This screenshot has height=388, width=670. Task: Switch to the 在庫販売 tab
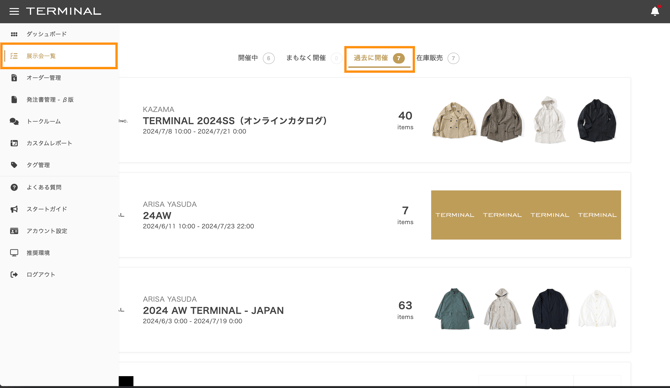[x=438, y=58]
